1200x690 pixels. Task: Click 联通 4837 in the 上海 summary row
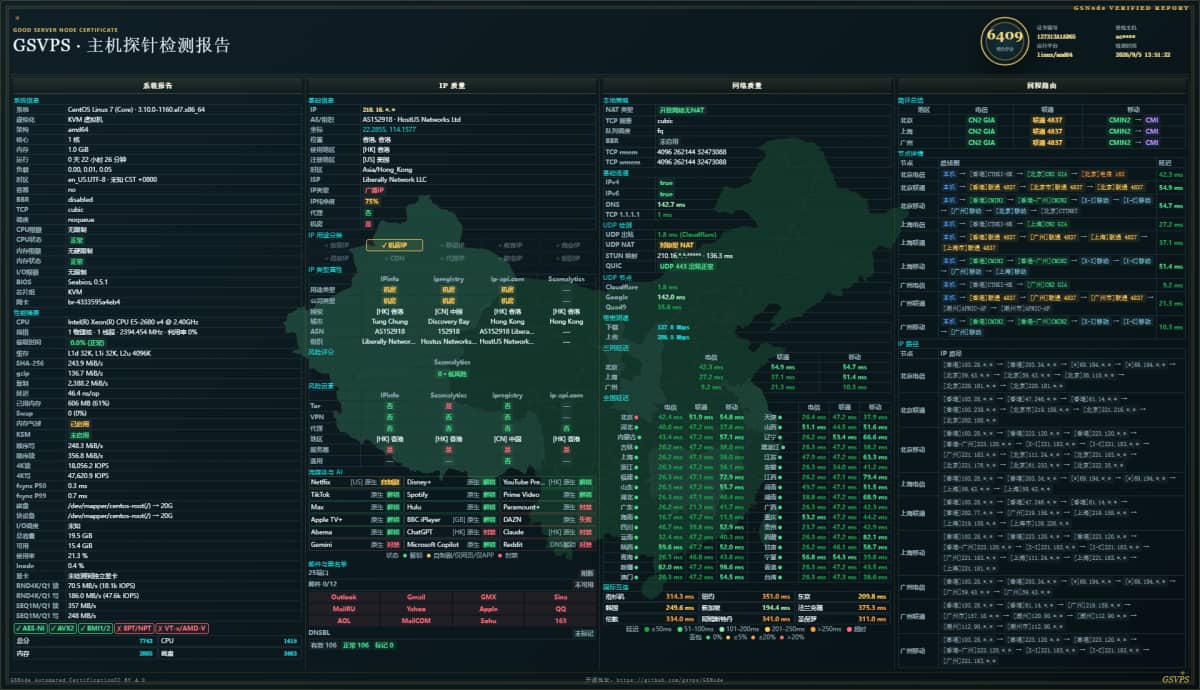(x=1047, y=130)
